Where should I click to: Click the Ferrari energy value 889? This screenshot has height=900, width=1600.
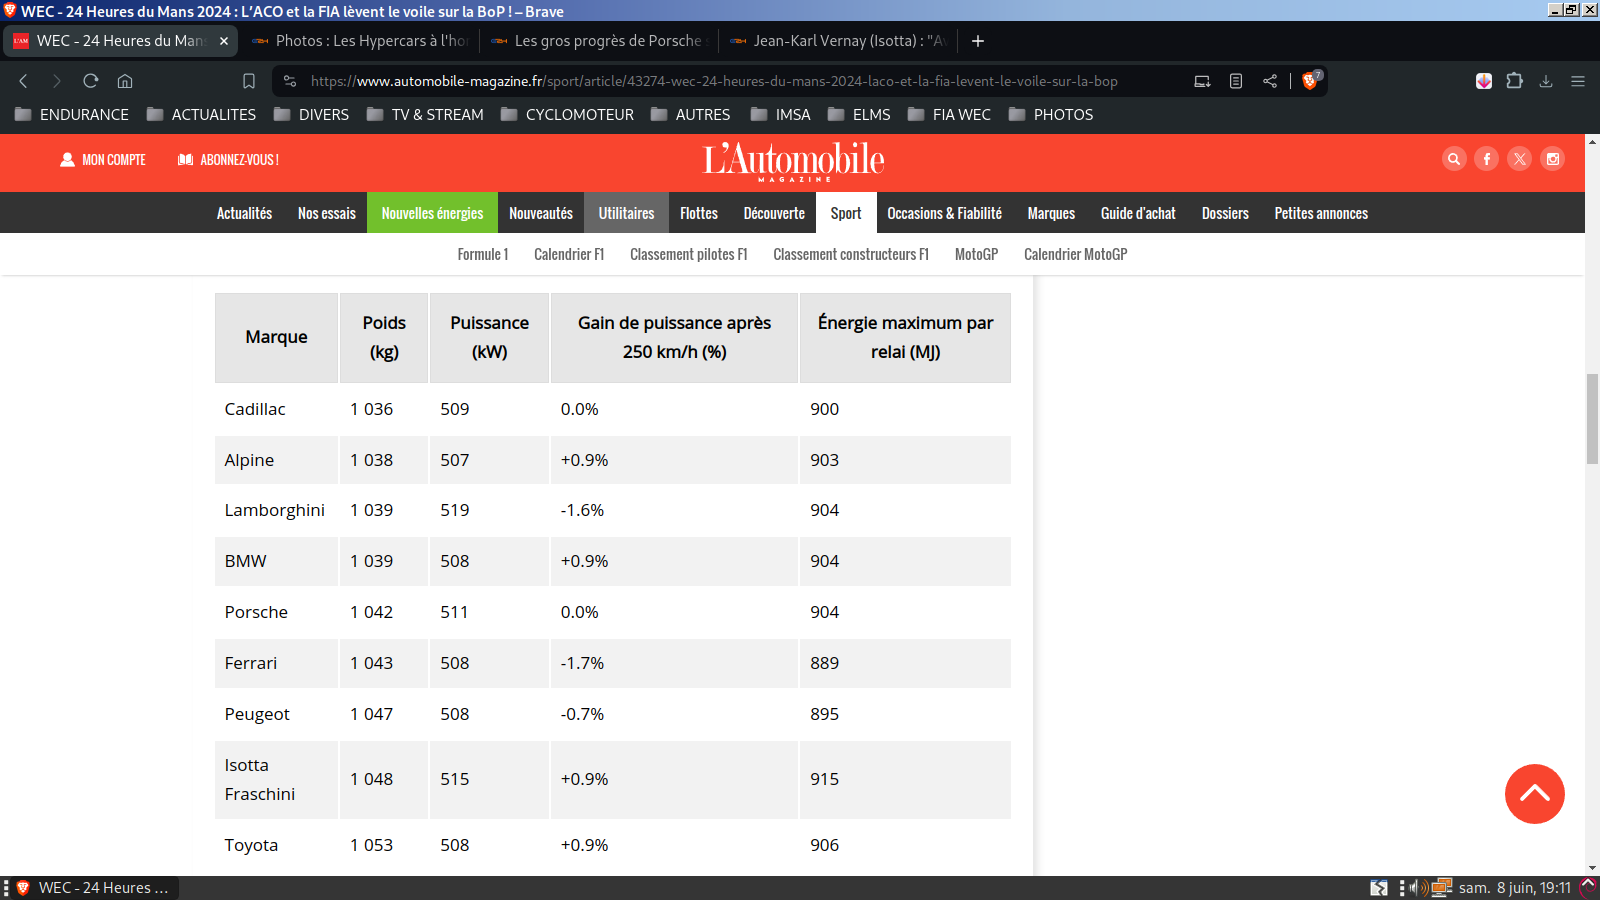click(x=825, y=663)
